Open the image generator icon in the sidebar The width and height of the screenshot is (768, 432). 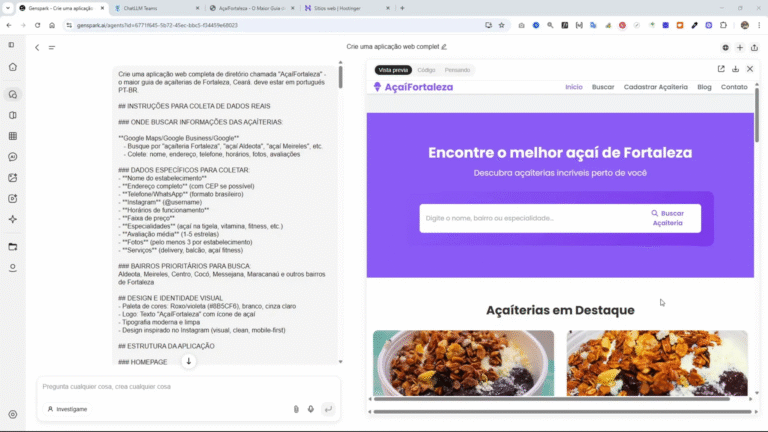point(13,178)
